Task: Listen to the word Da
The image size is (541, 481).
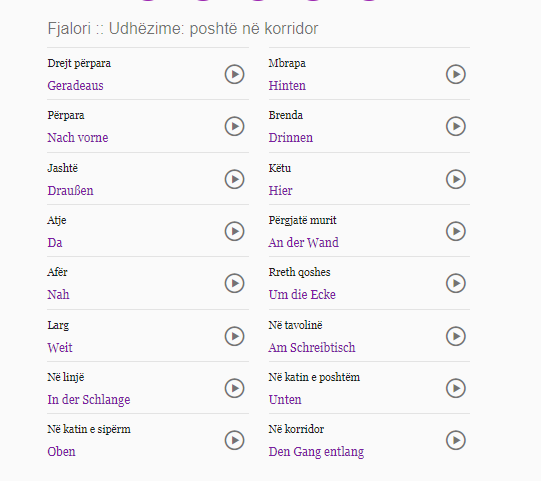Action: click(x=235, y=231)
